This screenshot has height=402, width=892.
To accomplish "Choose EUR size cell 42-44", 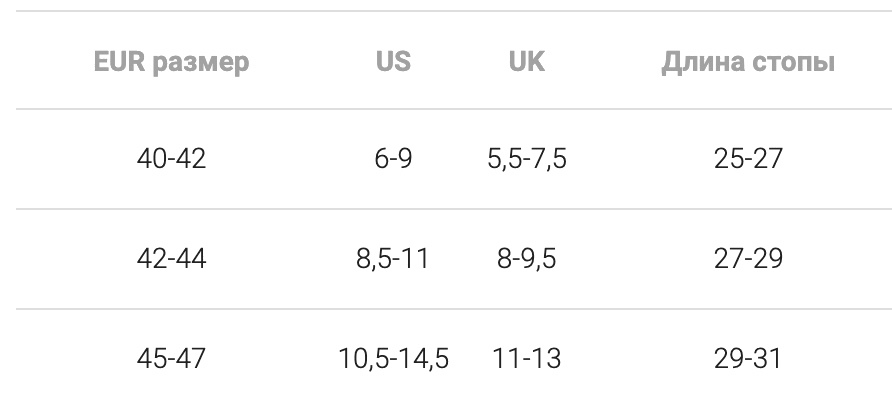I will pyautogui.click(x=171, y=259).
